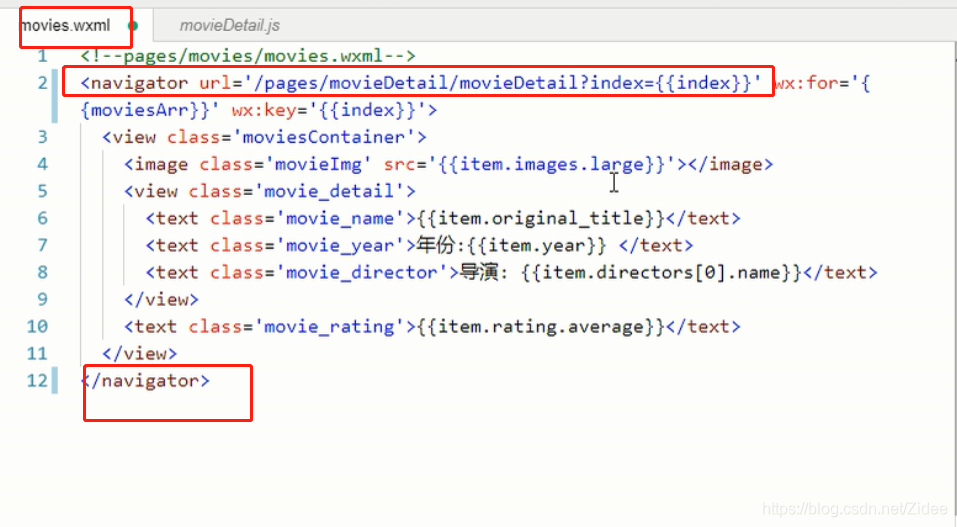Screen dimensions: 957x527
Task: Select line number 5 in gutter
Action: [42, 191]
